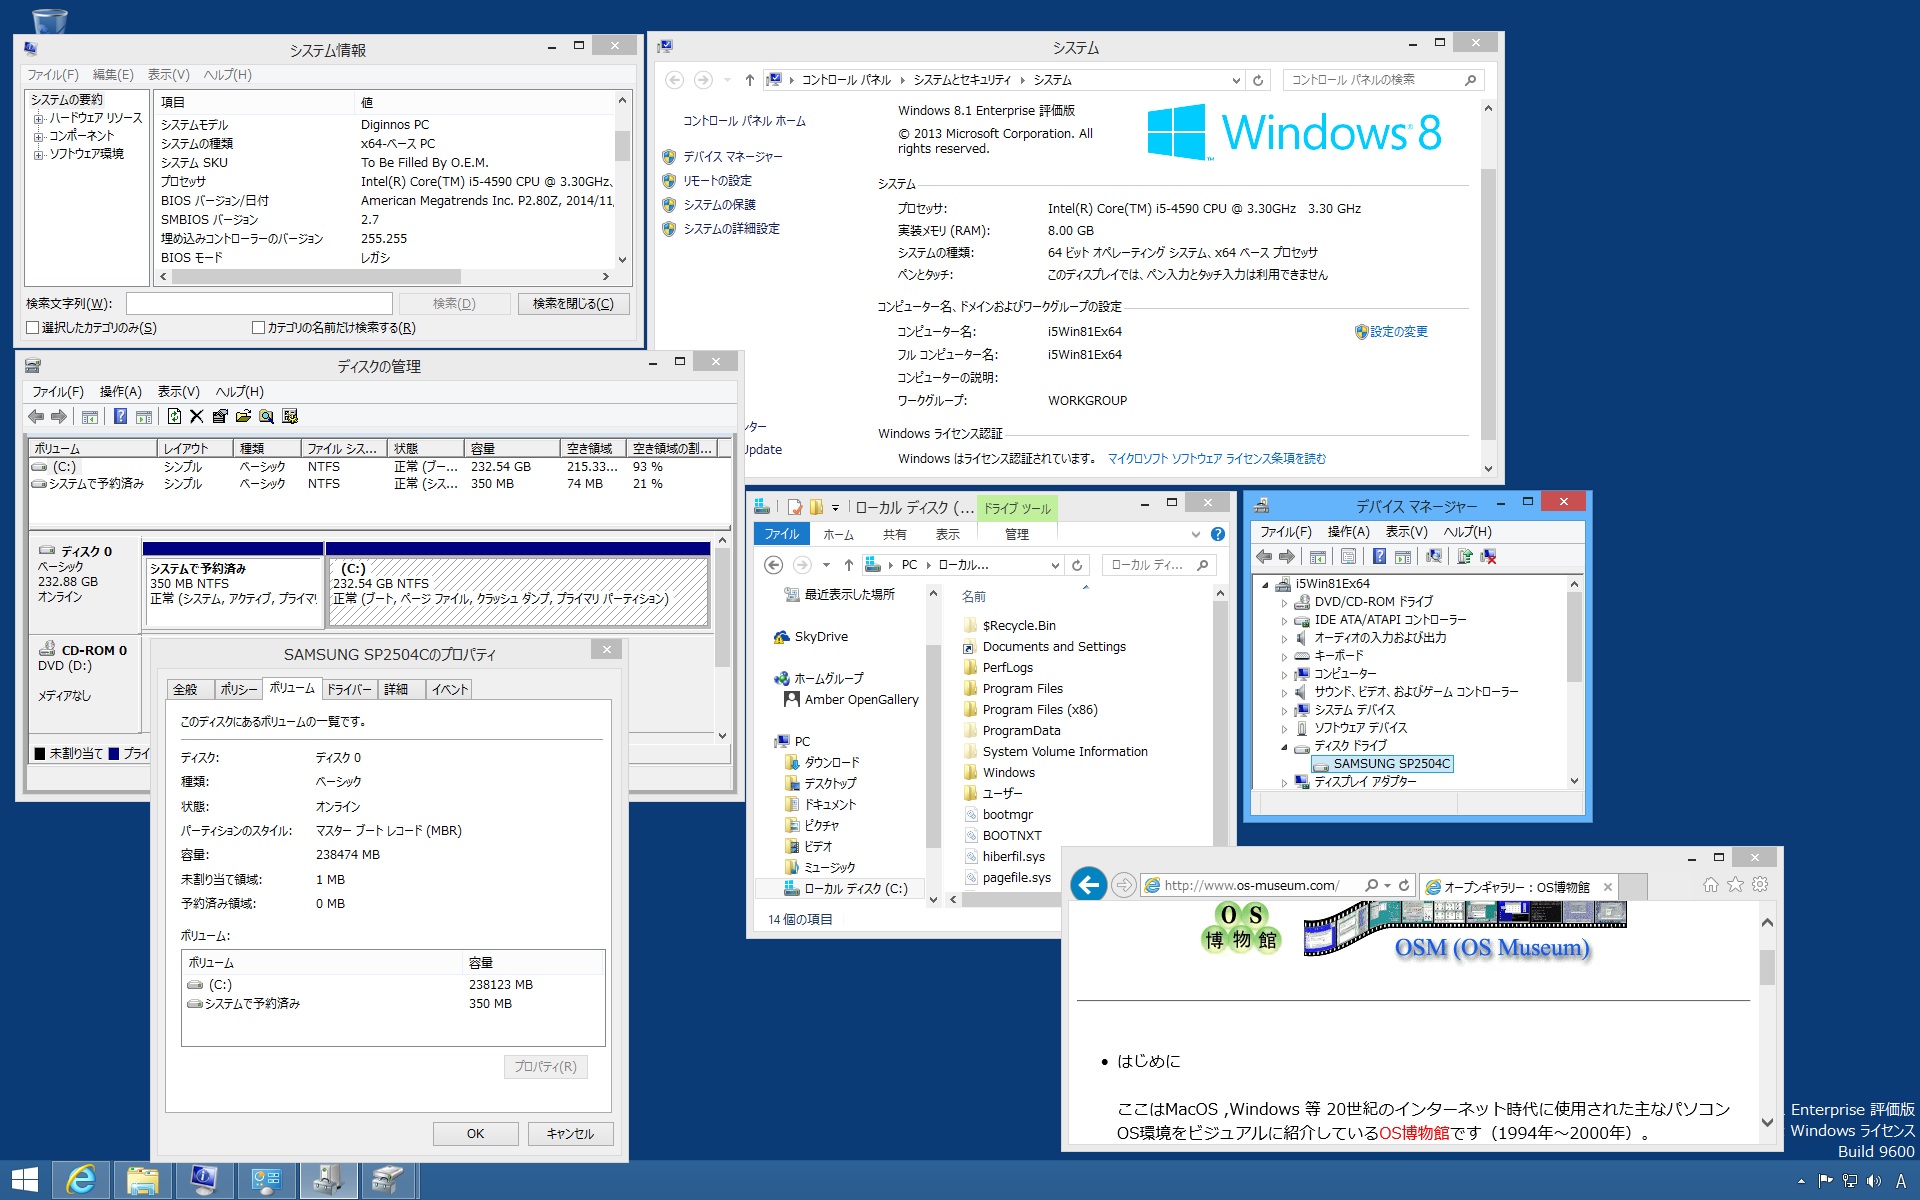Click the IE page vertical scrollbar thumb
The width and height of the screenshot is (1920, 1200).
1767,967
